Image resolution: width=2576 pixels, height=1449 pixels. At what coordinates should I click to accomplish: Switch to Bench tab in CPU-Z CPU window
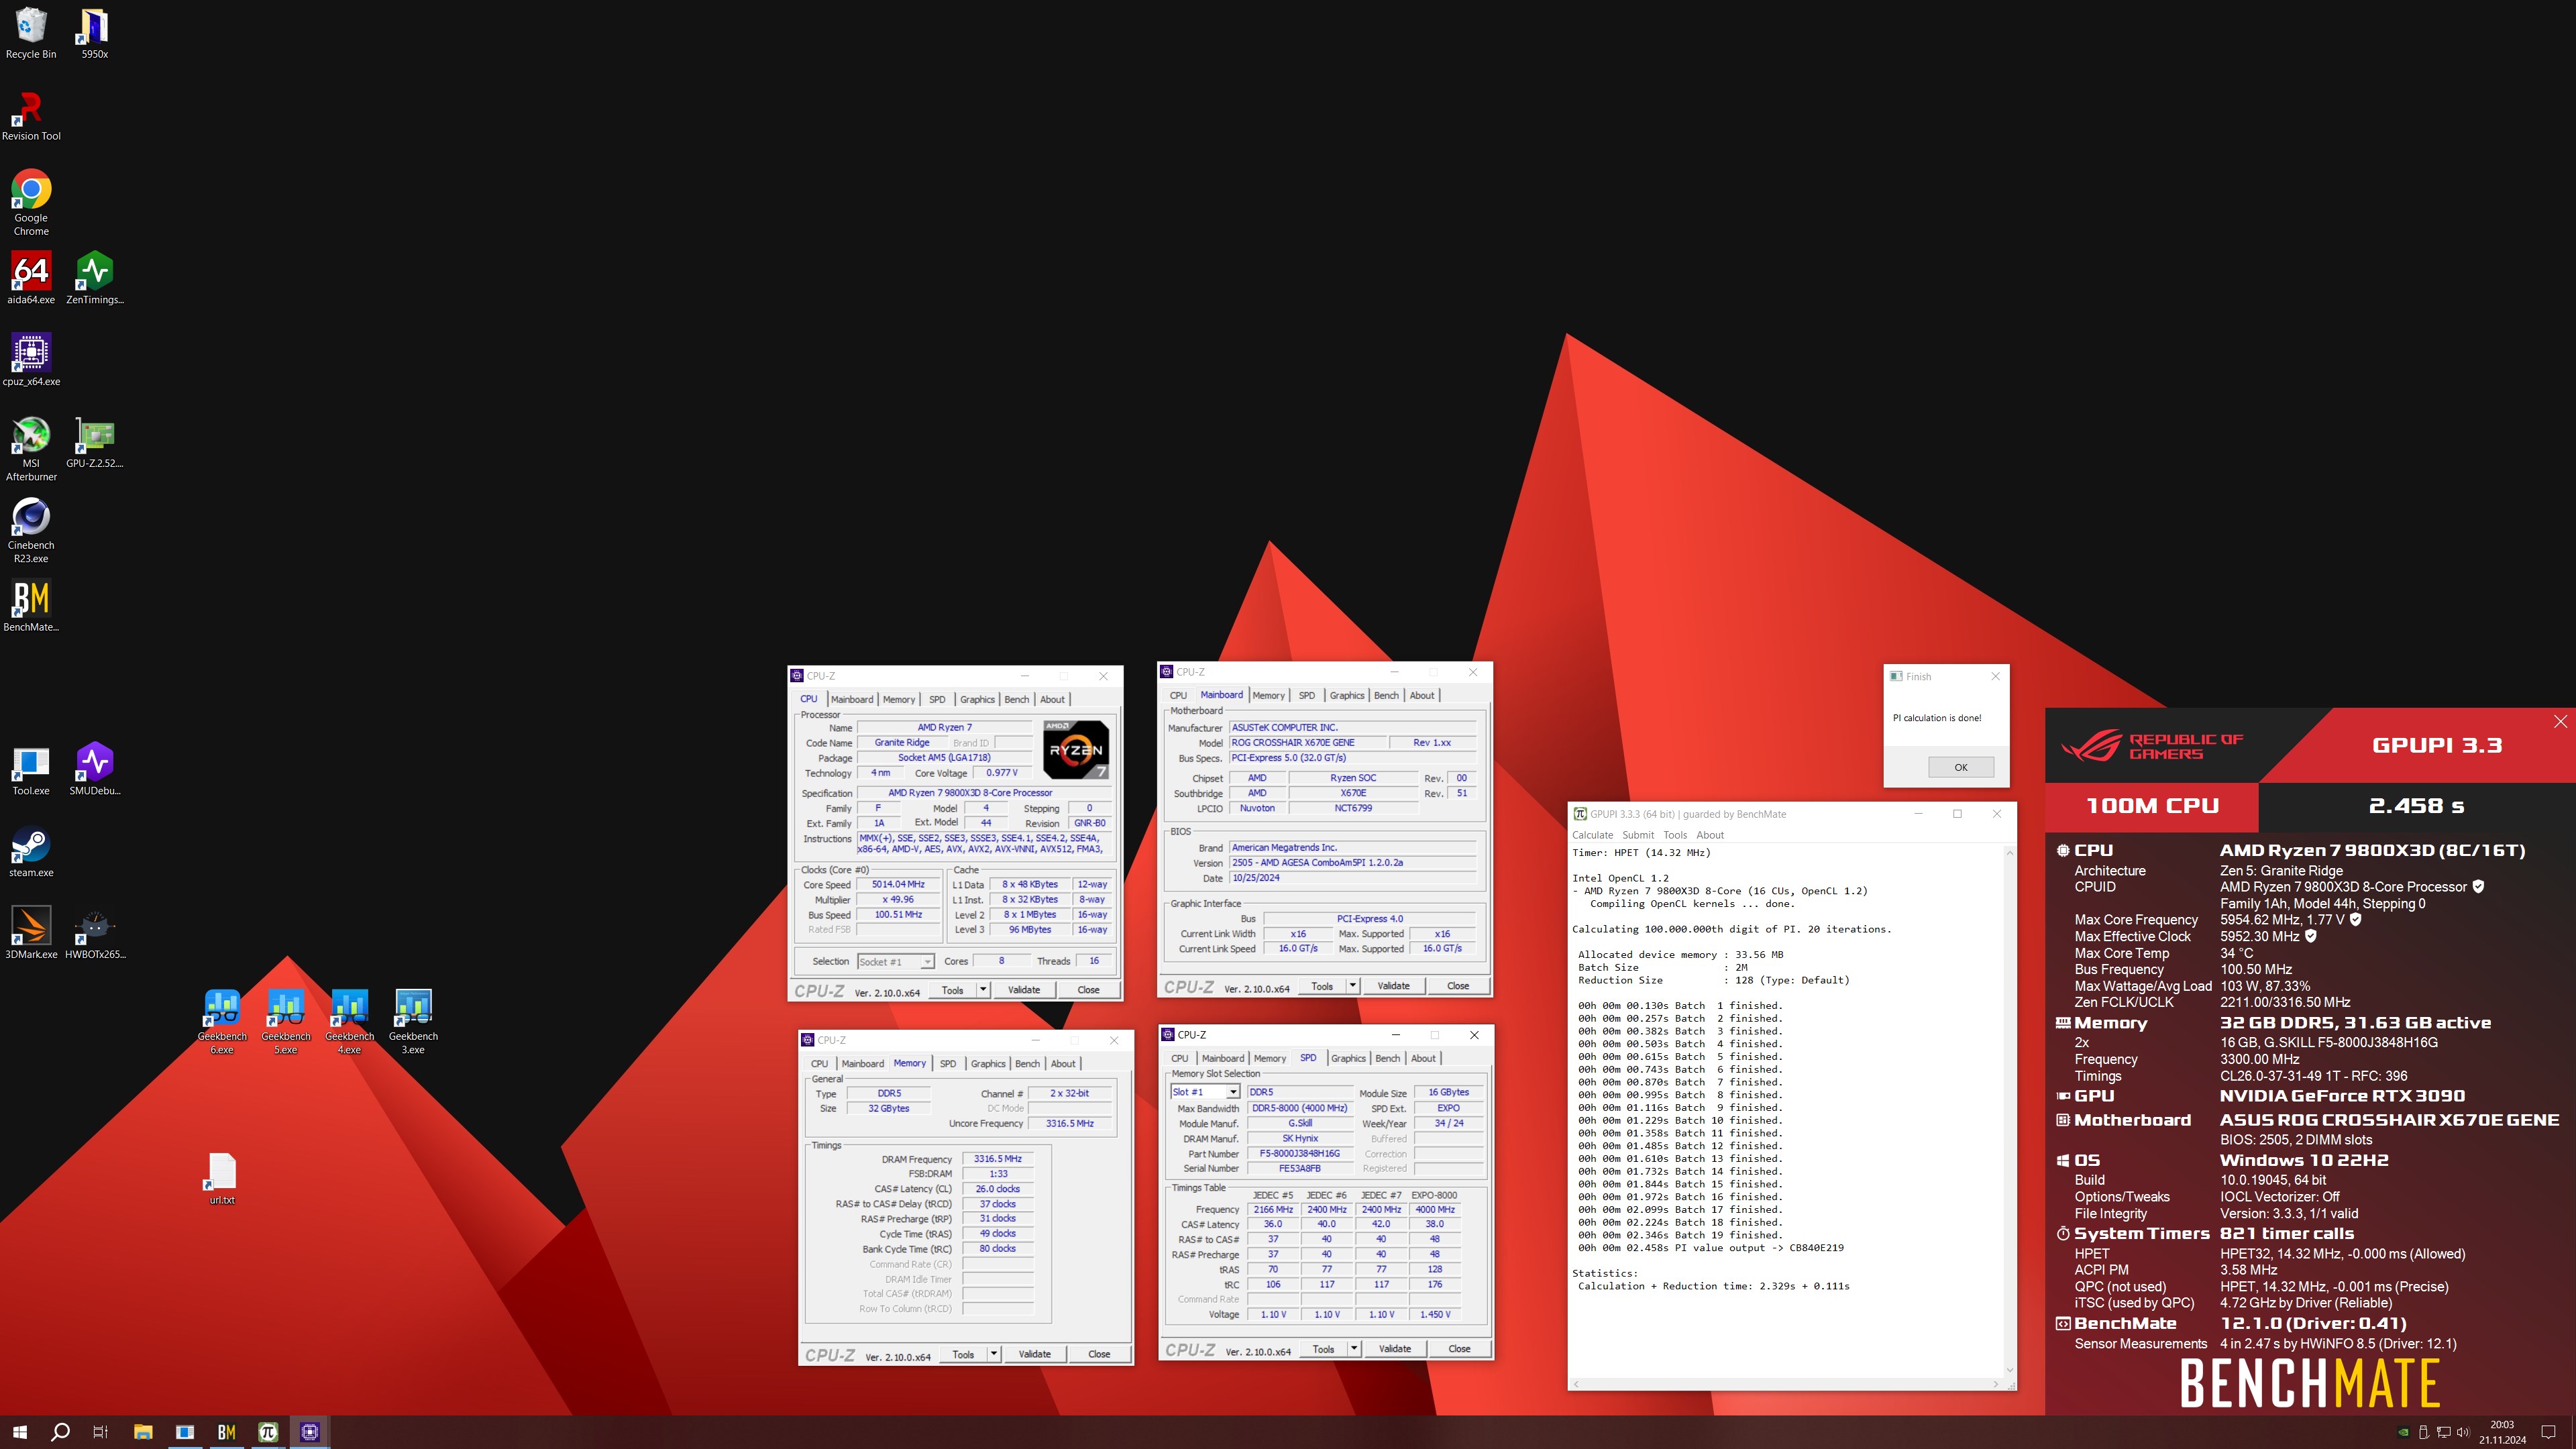pyautogui.click(x=1017, y=700)
